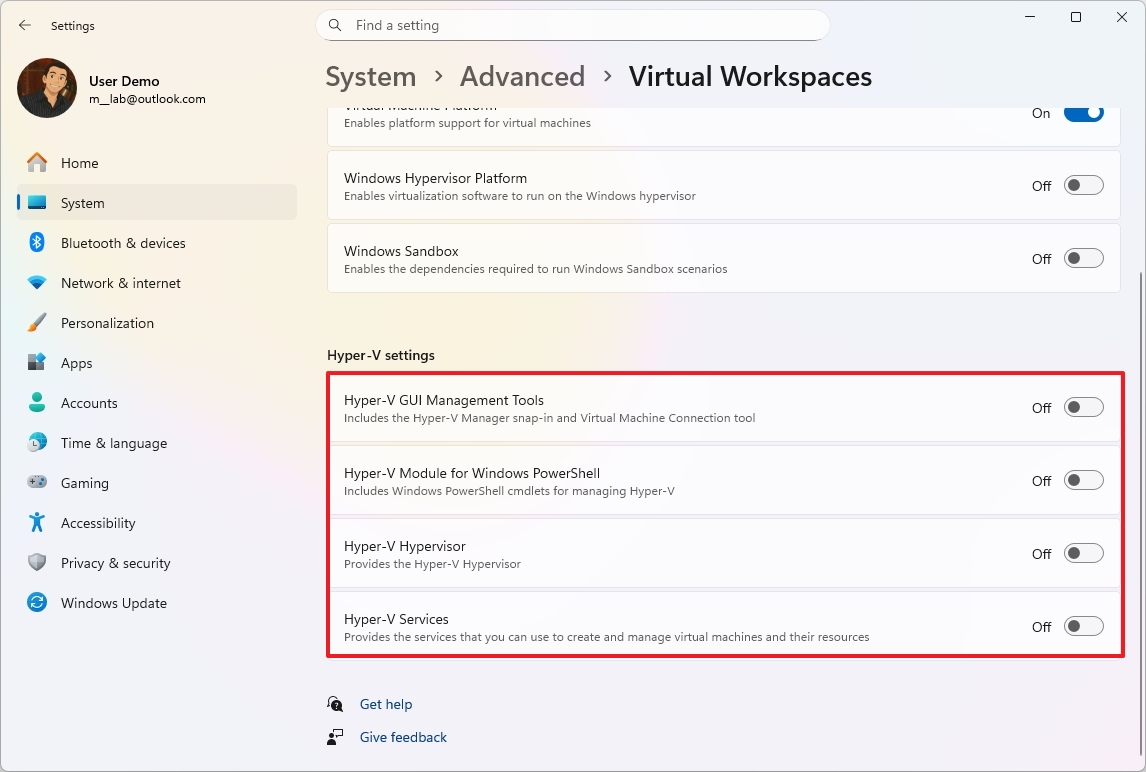Open the Apps section
This screenshot has height=772, width=1146.
click(77, 362)
